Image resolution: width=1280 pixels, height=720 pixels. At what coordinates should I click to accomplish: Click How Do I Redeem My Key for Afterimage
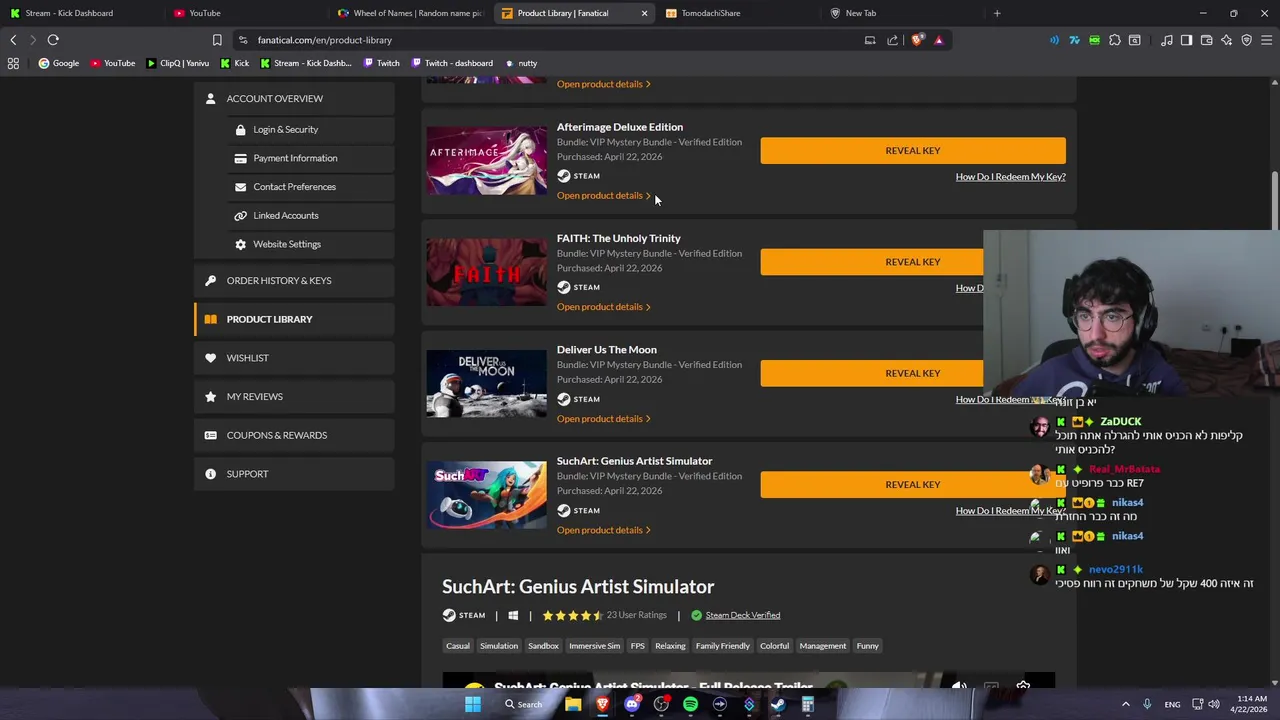pos(1010,177)
